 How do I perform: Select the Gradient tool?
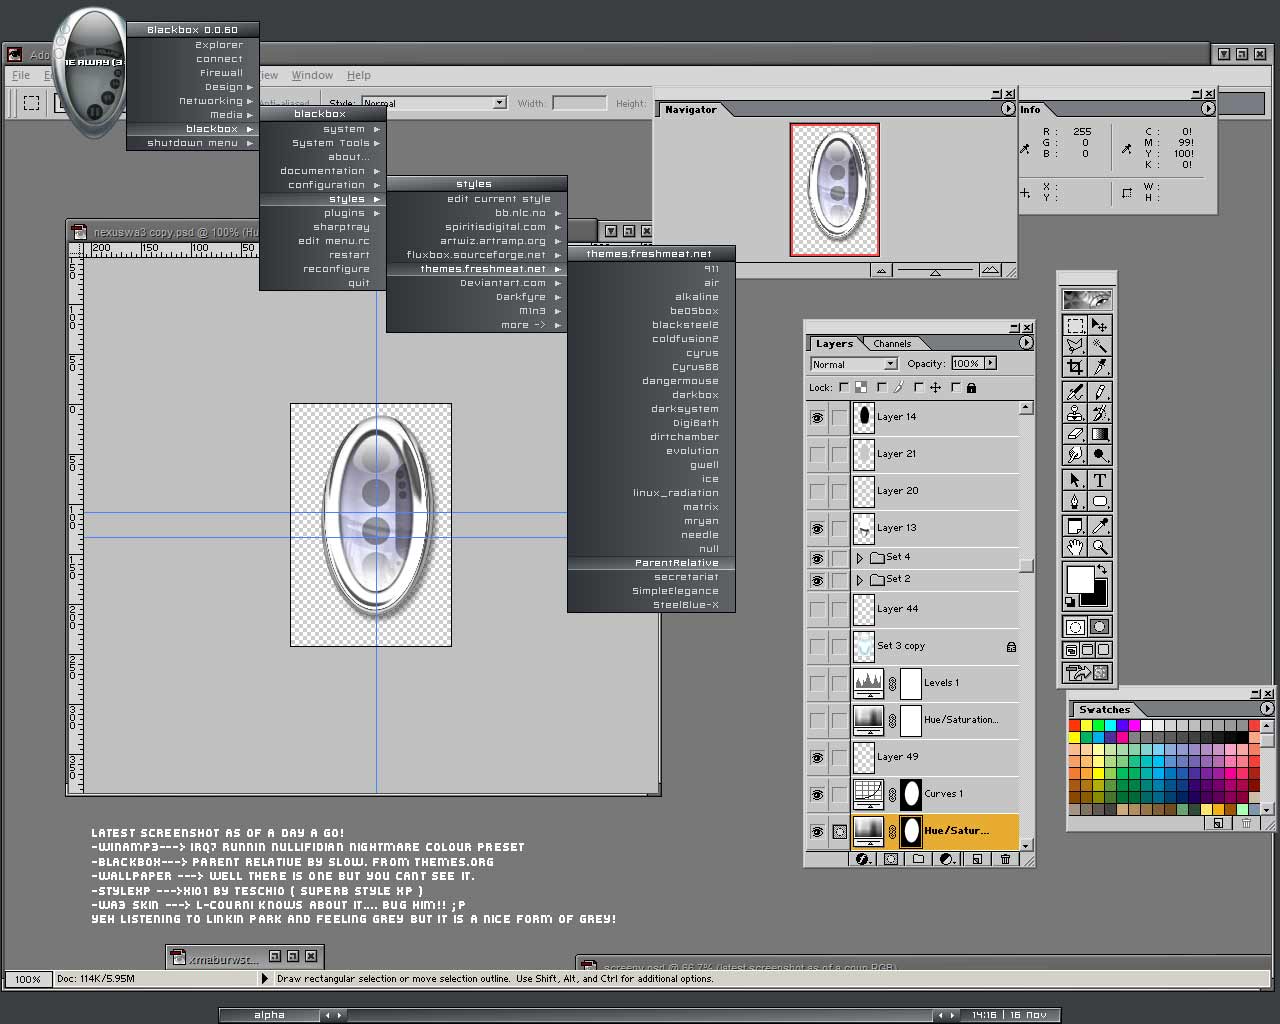(x=1100, y=434)
